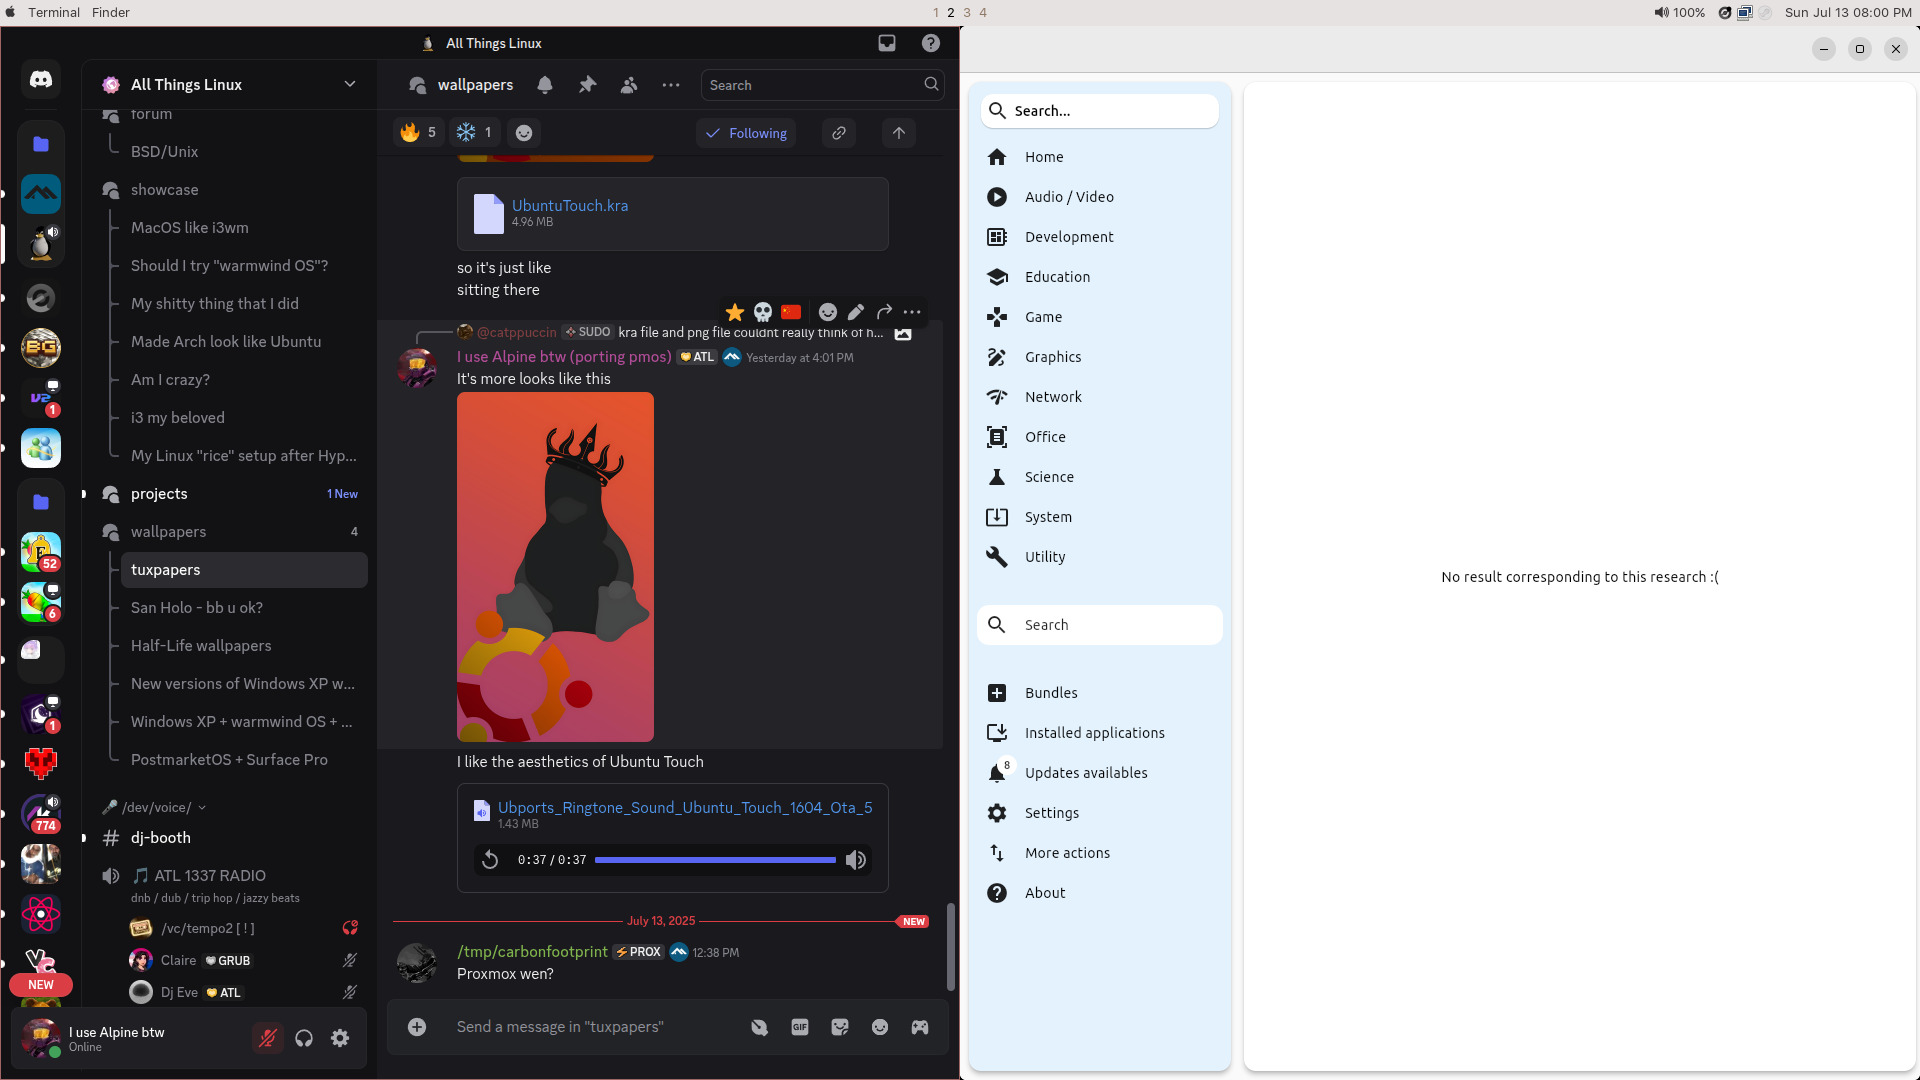Click audio playback progress slider
Screen dimensions: 1920x1080
point(715,860)
